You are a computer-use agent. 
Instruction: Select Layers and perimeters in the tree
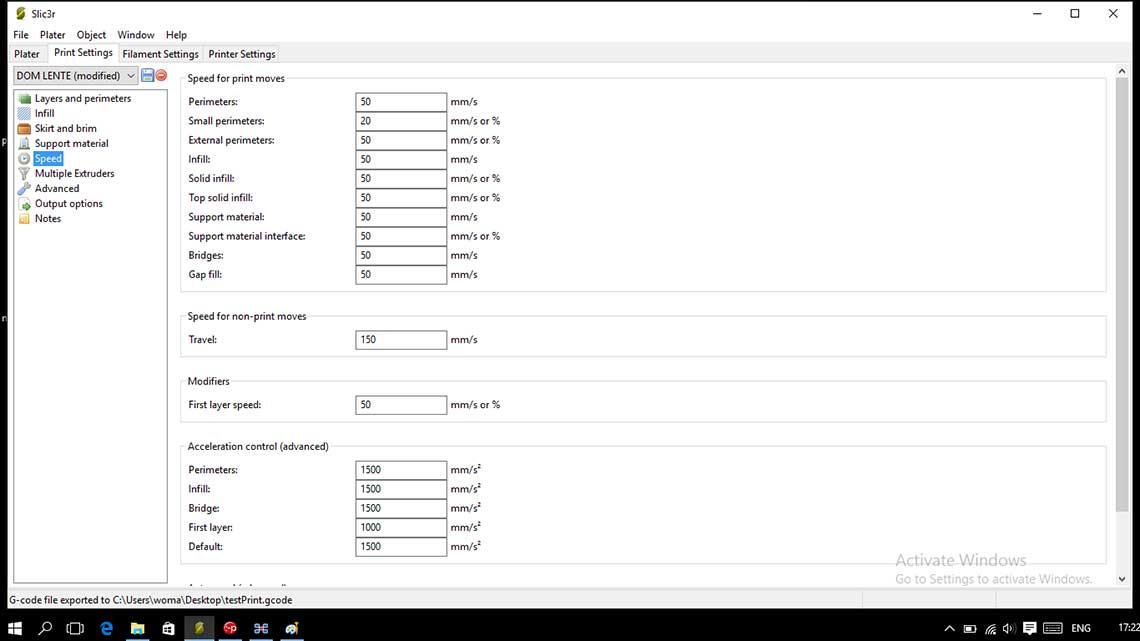pyautogui.click(x=83, y=99)
